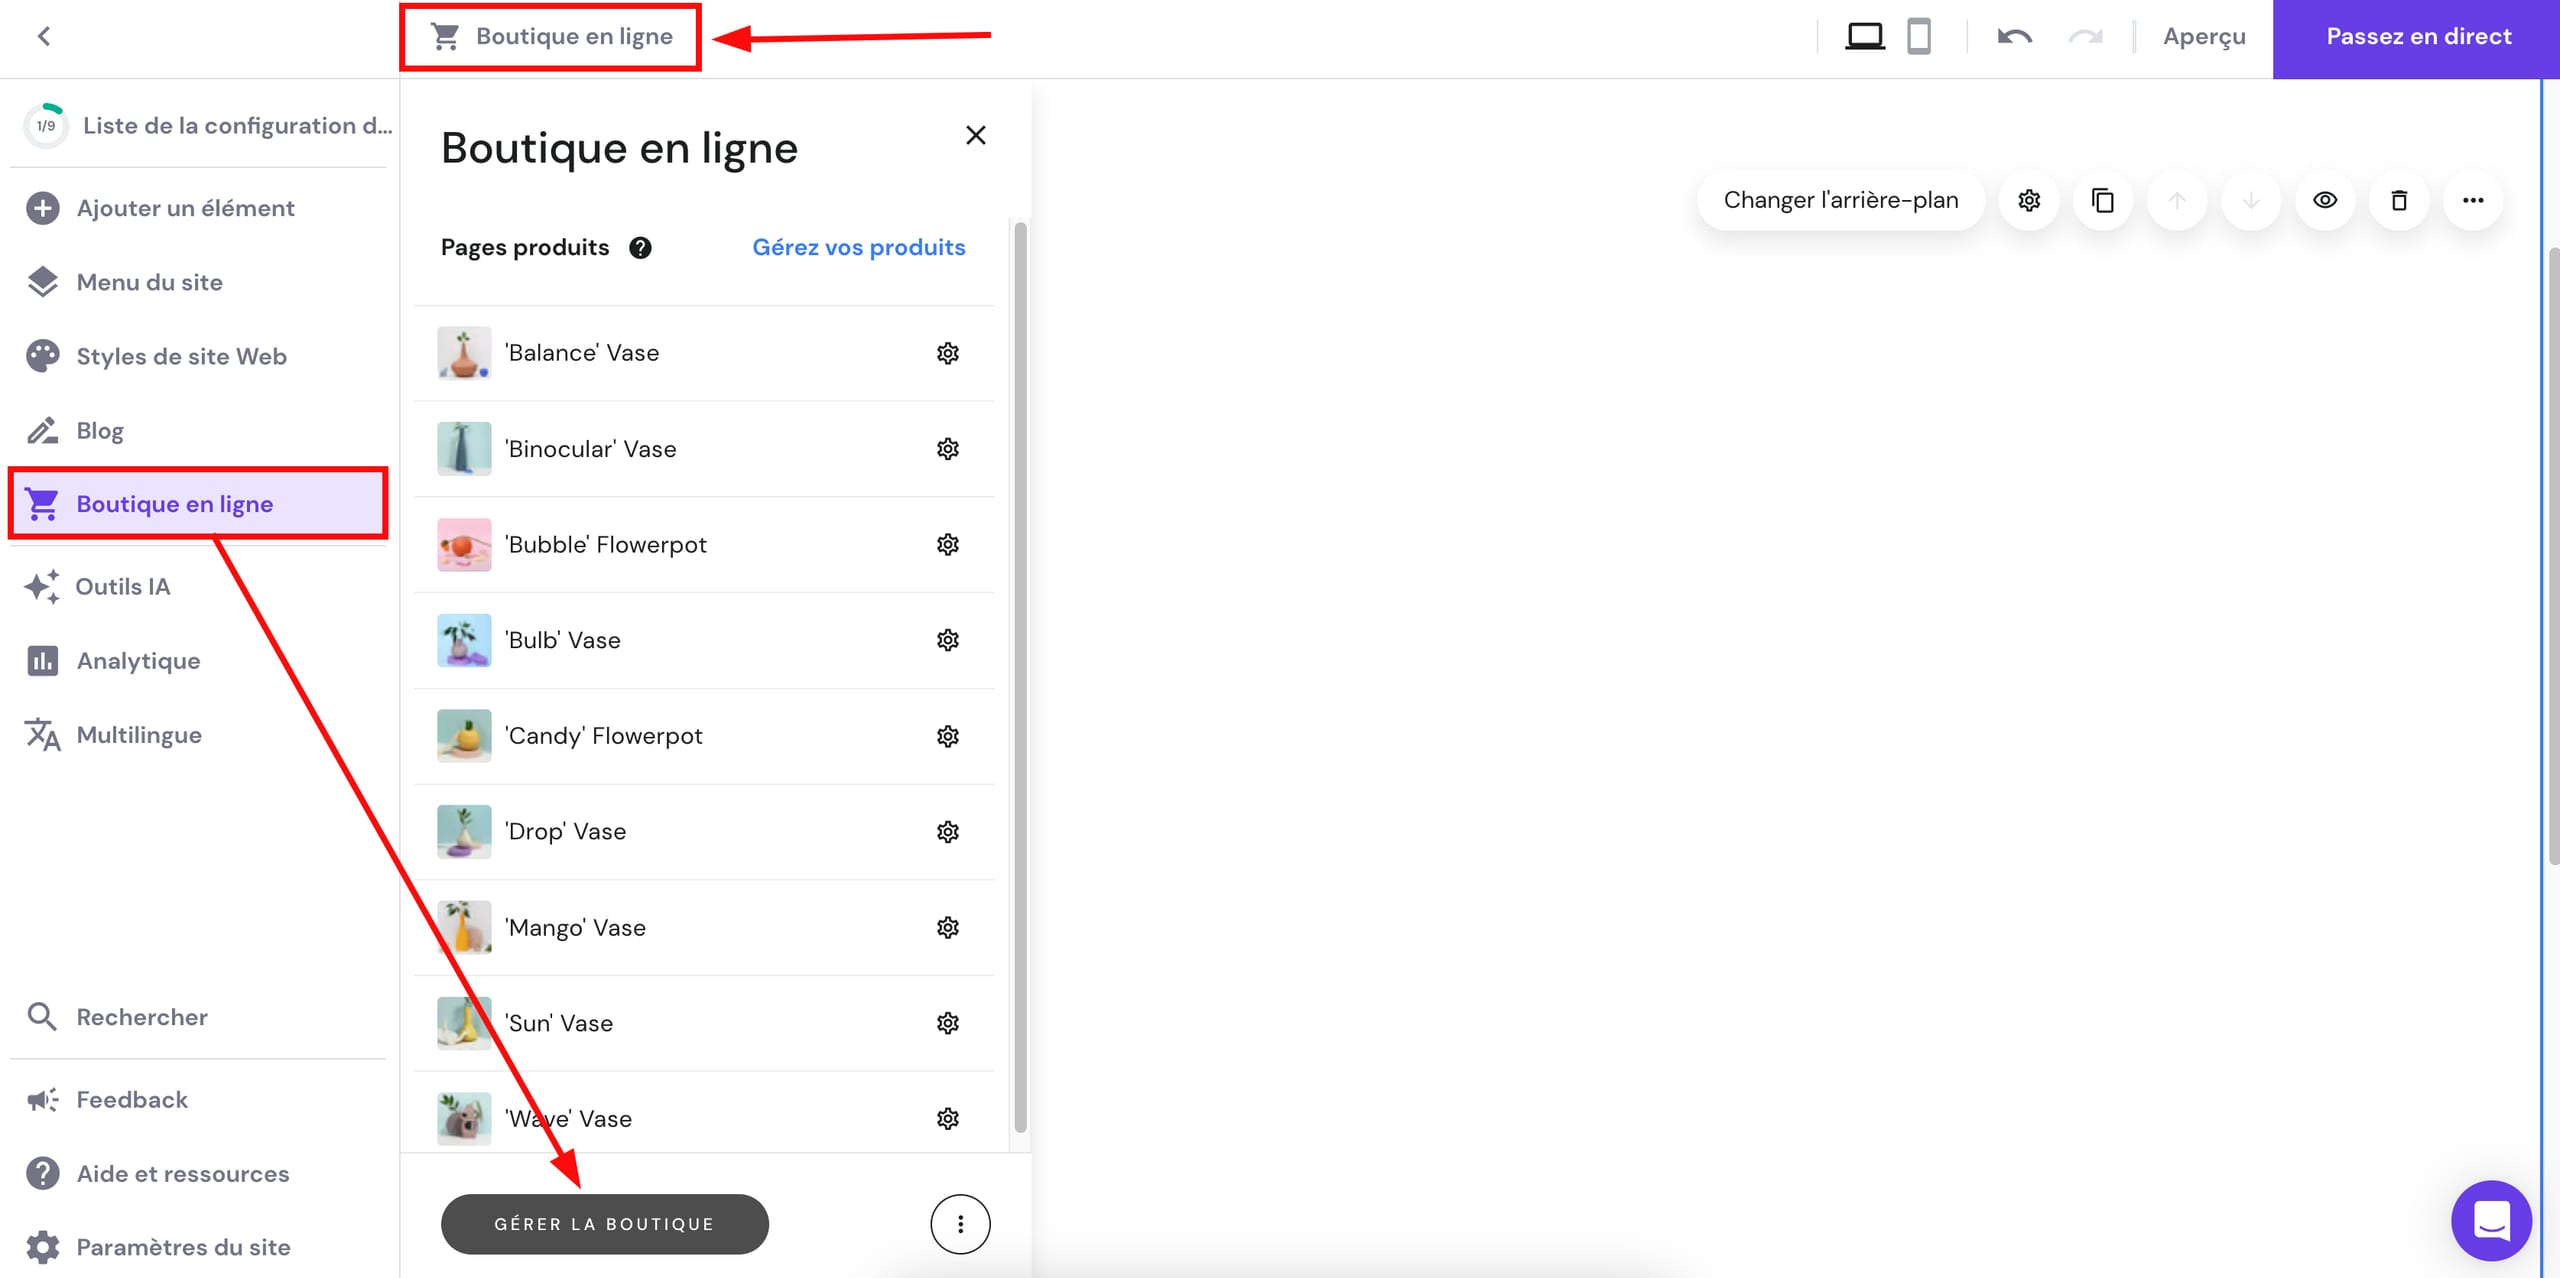
Task: Open settings for 'Balance' Vase
Action: click(x=947, y=353)
